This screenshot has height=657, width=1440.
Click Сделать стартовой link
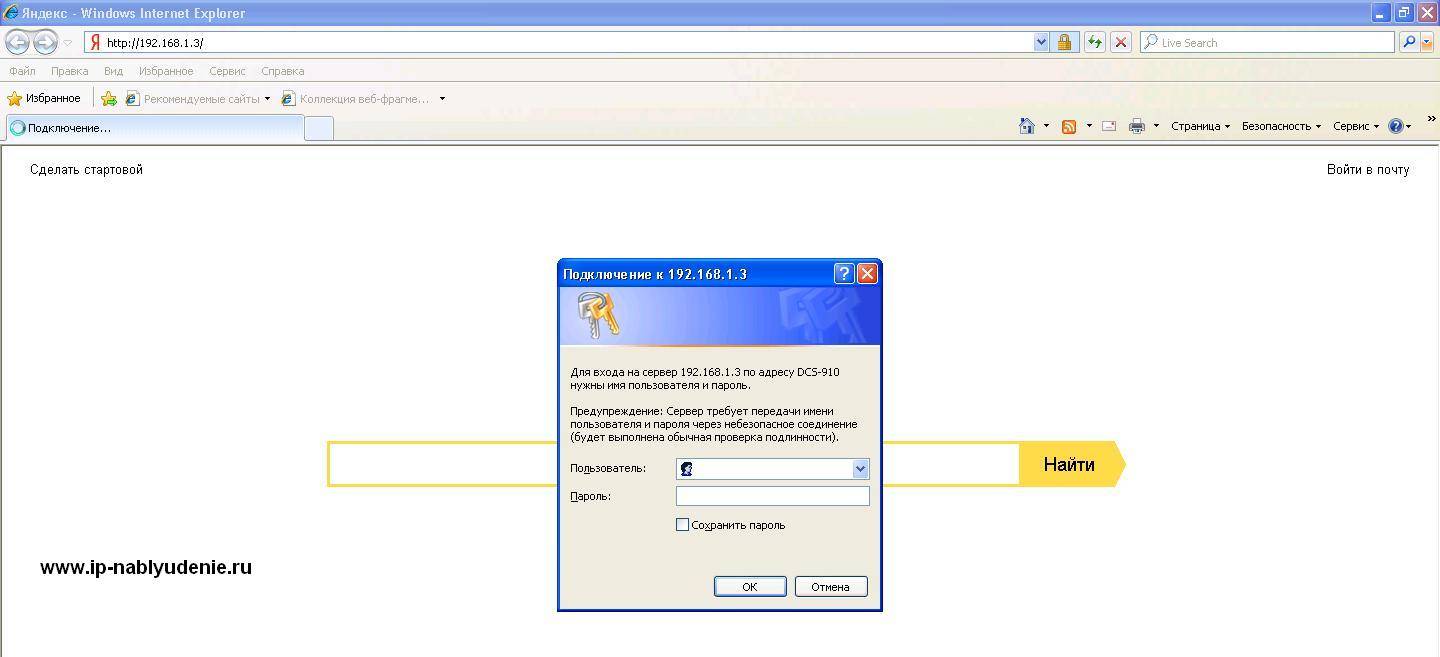click(x=86, y=169)
